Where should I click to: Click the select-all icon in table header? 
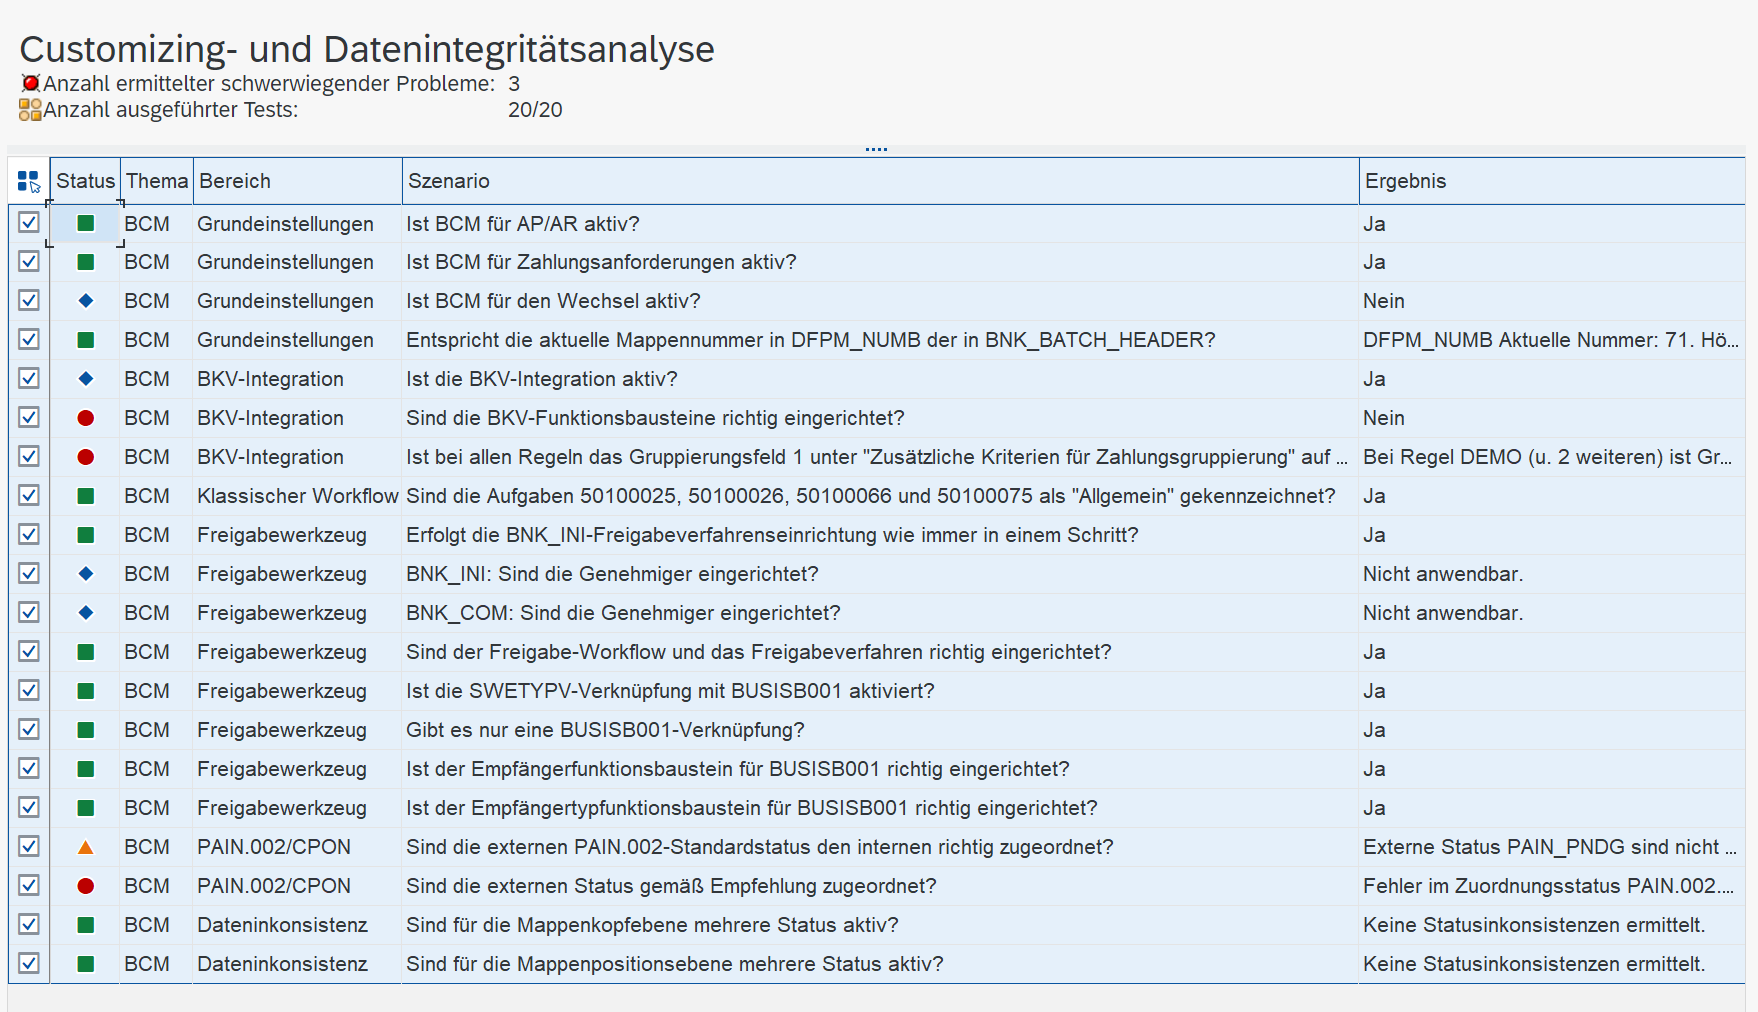[28, 181]
